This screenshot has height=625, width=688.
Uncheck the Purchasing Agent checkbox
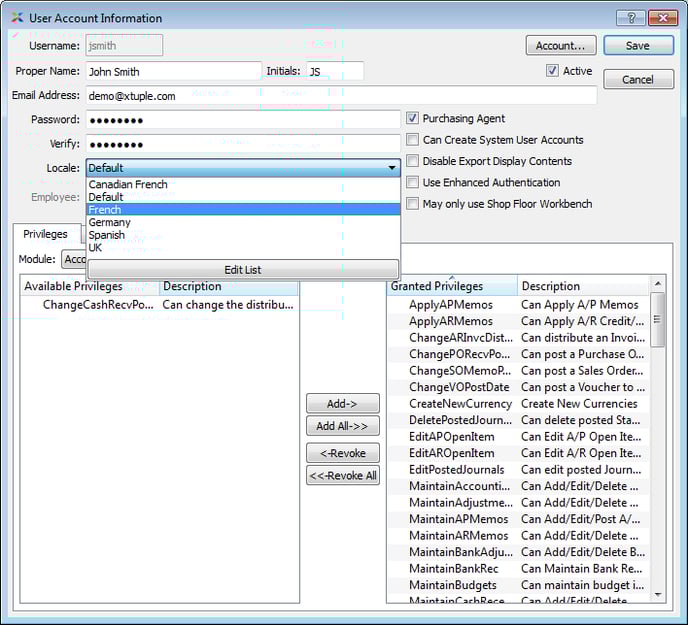(412, 118)
